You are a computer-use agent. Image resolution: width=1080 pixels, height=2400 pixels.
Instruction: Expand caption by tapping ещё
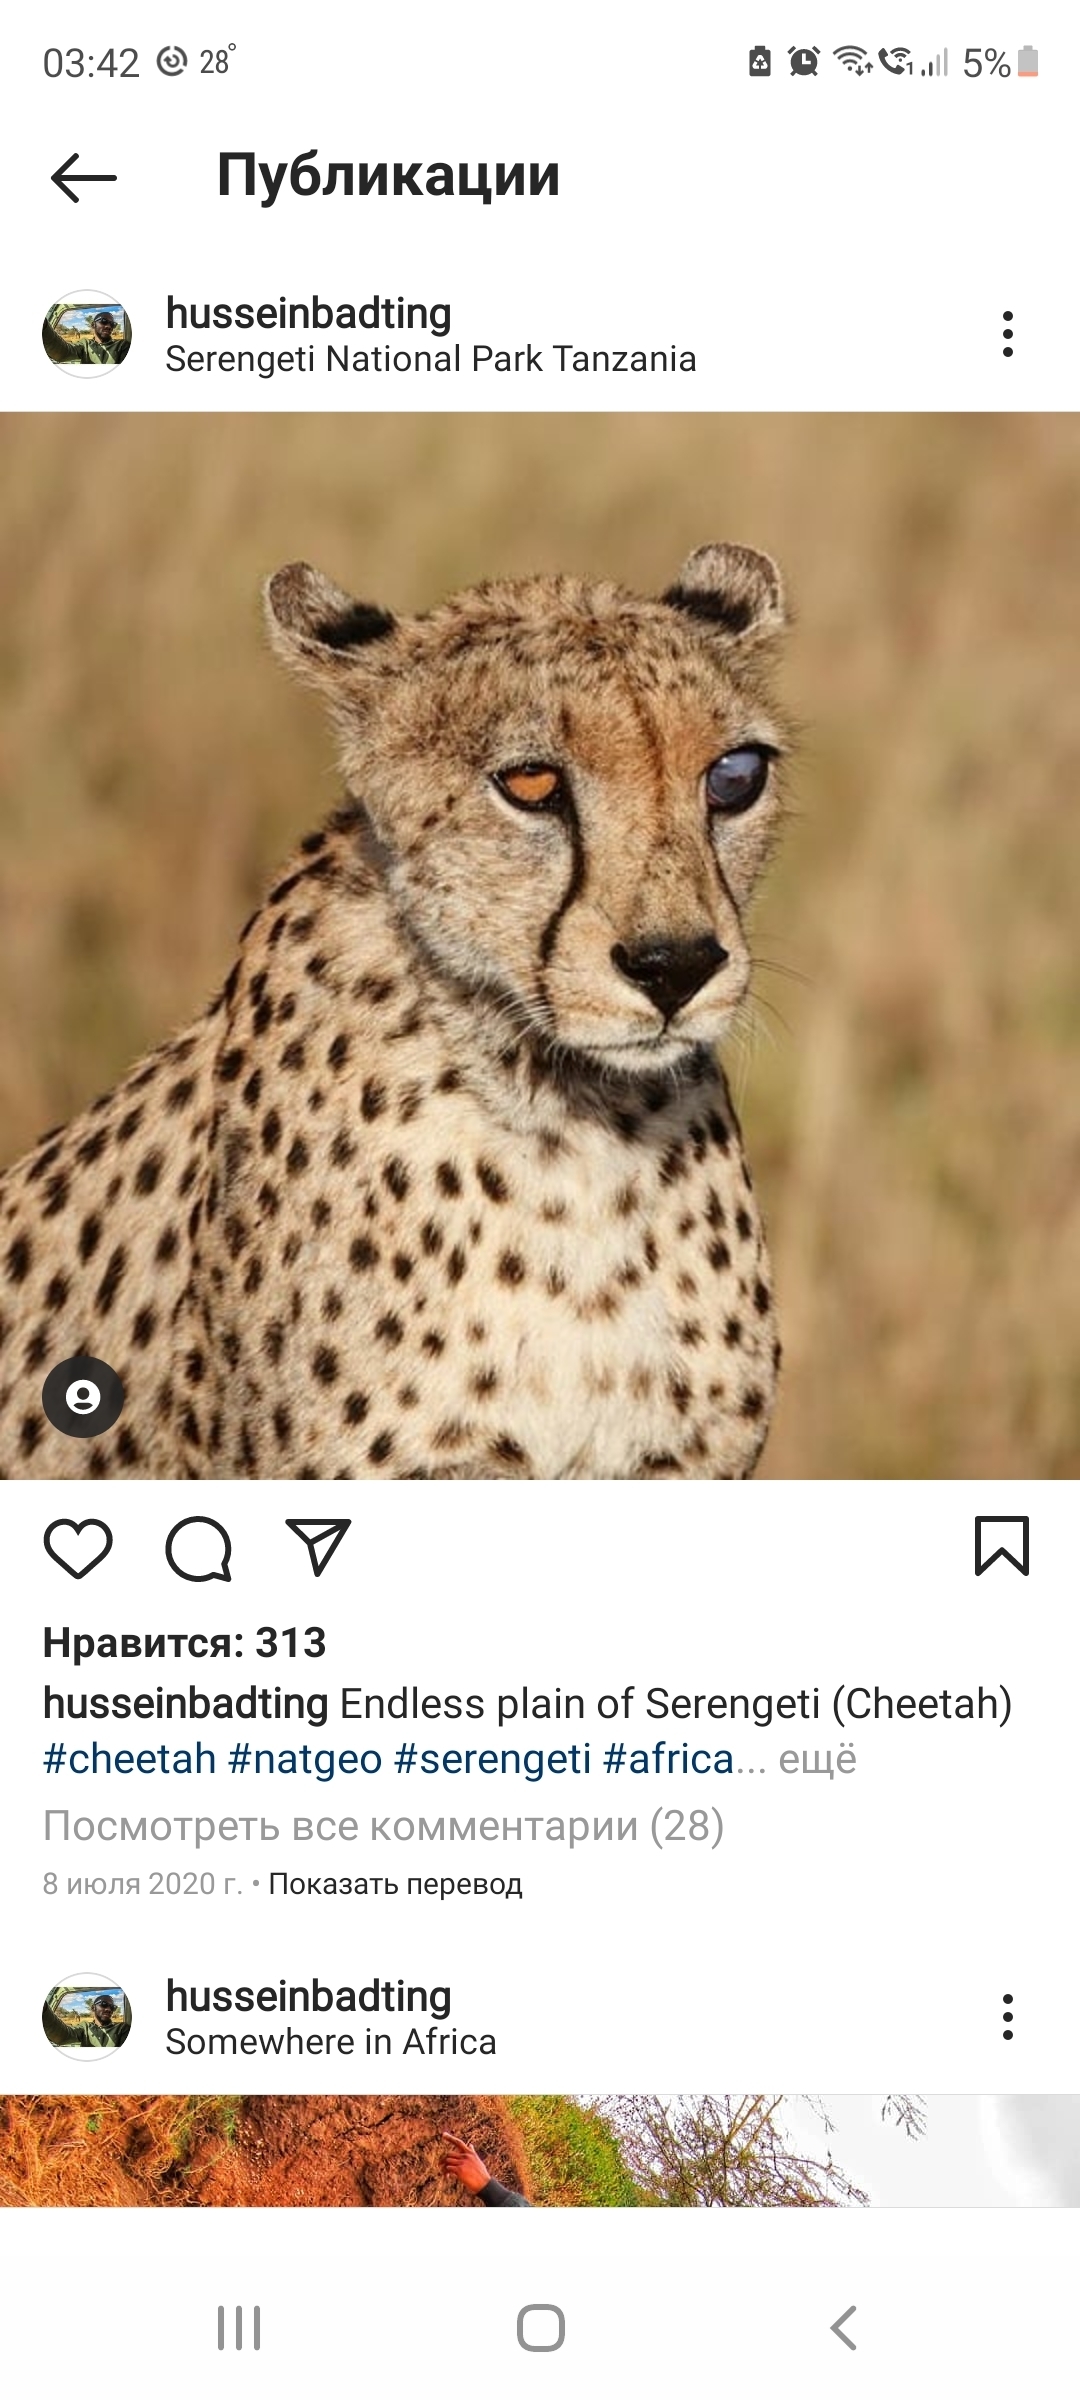(x=817, y=1759)
